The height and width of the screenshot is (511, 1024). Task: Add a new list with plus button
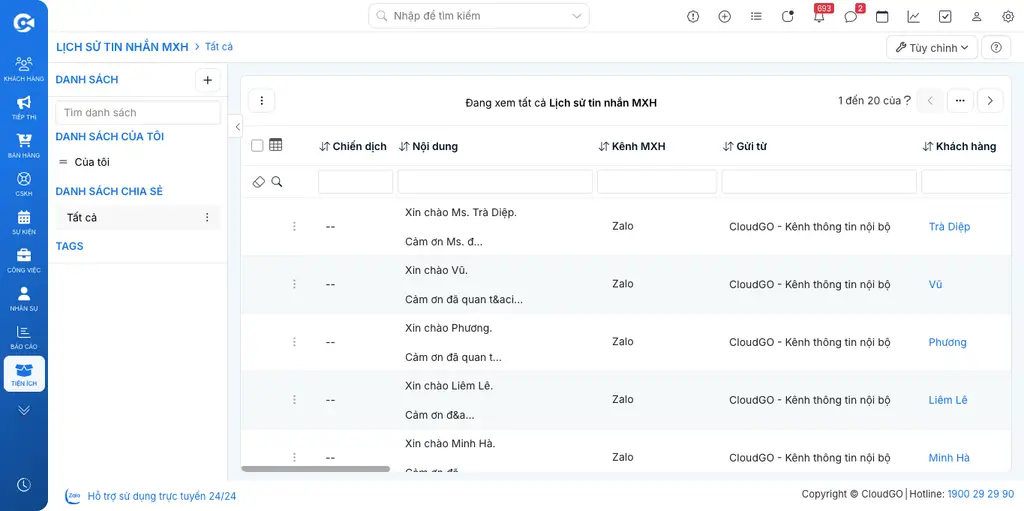point(208,80)
